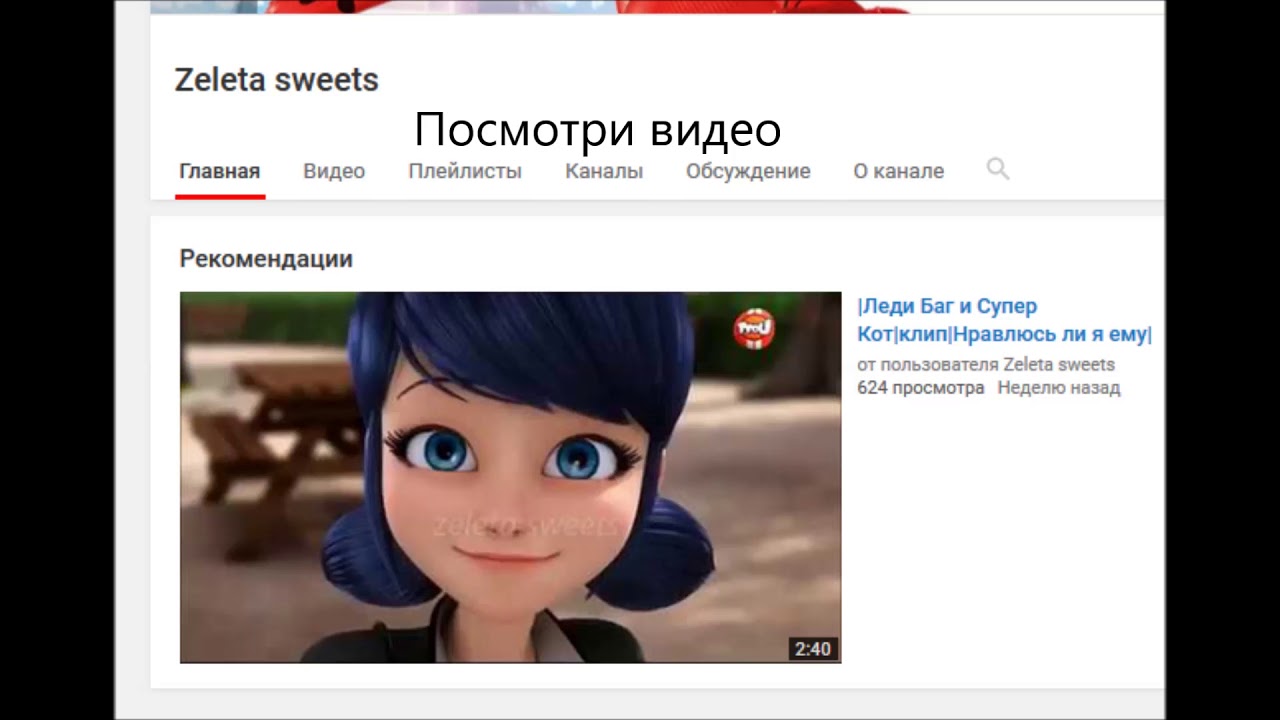Click the от пользователя Zeleta sweets byline
Image resolution: width=1280 pixels, height=720 pixels.
(x=986, y=364)
